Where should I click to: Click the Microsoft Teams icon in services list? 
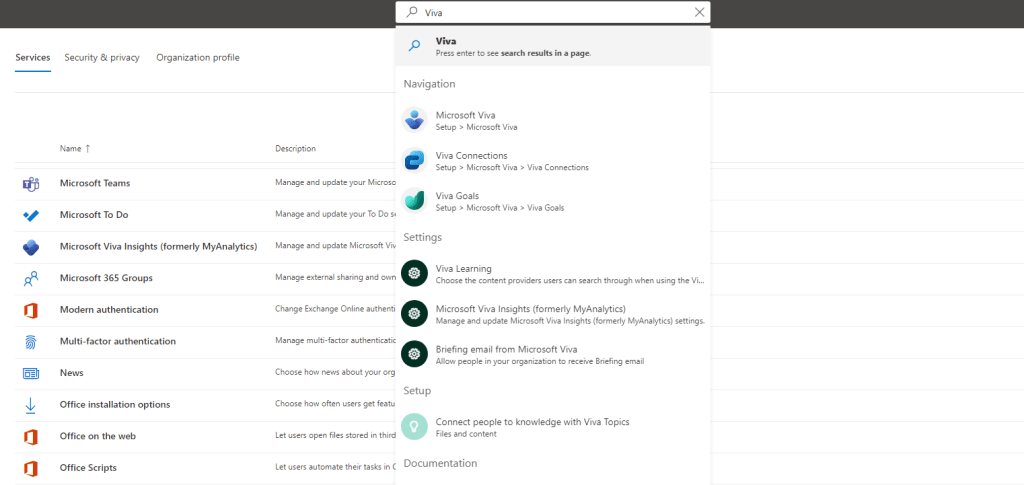click(x=31, y=183)
